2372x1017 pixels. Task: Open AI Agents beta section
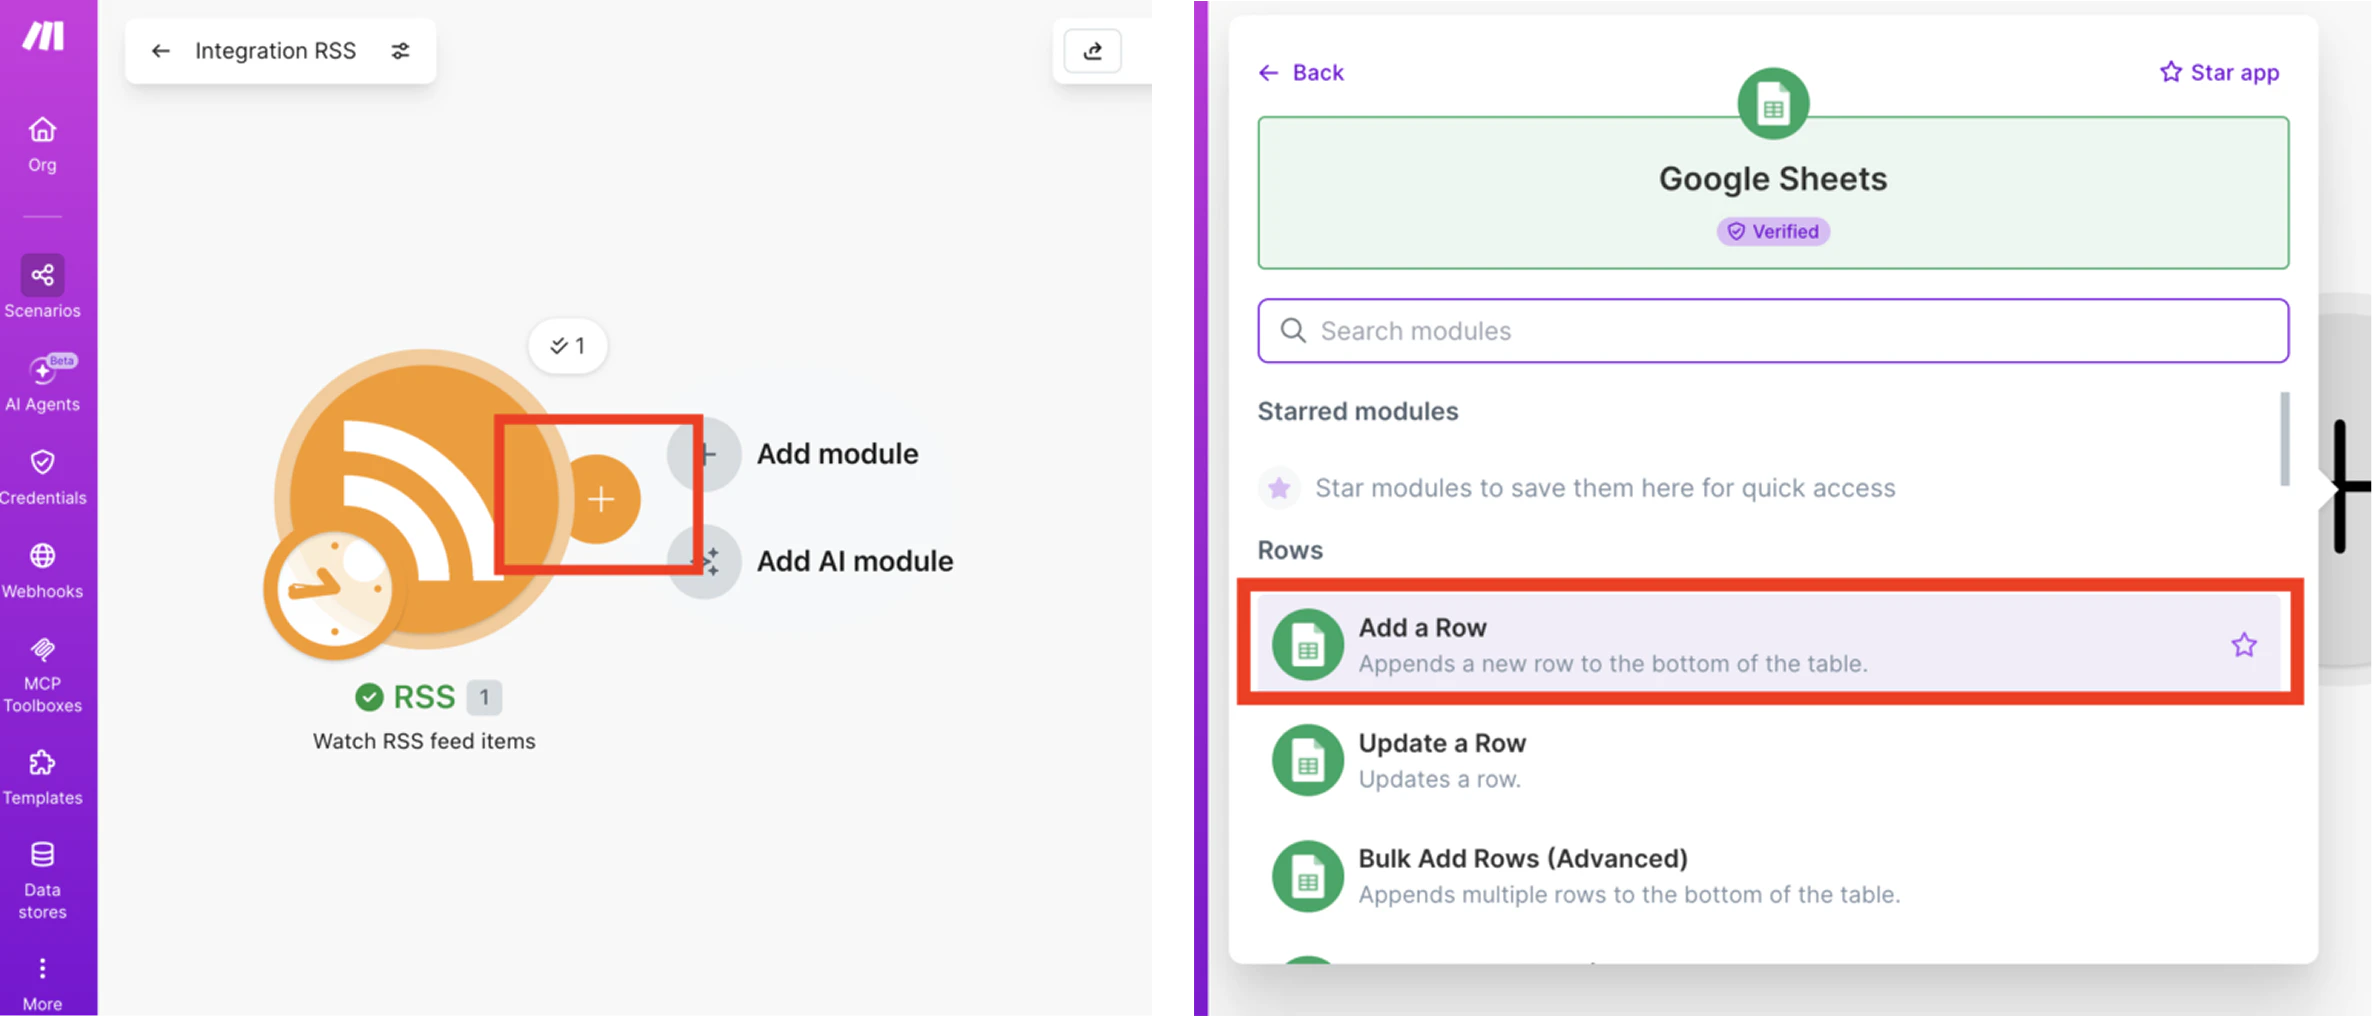pos(42,383)
